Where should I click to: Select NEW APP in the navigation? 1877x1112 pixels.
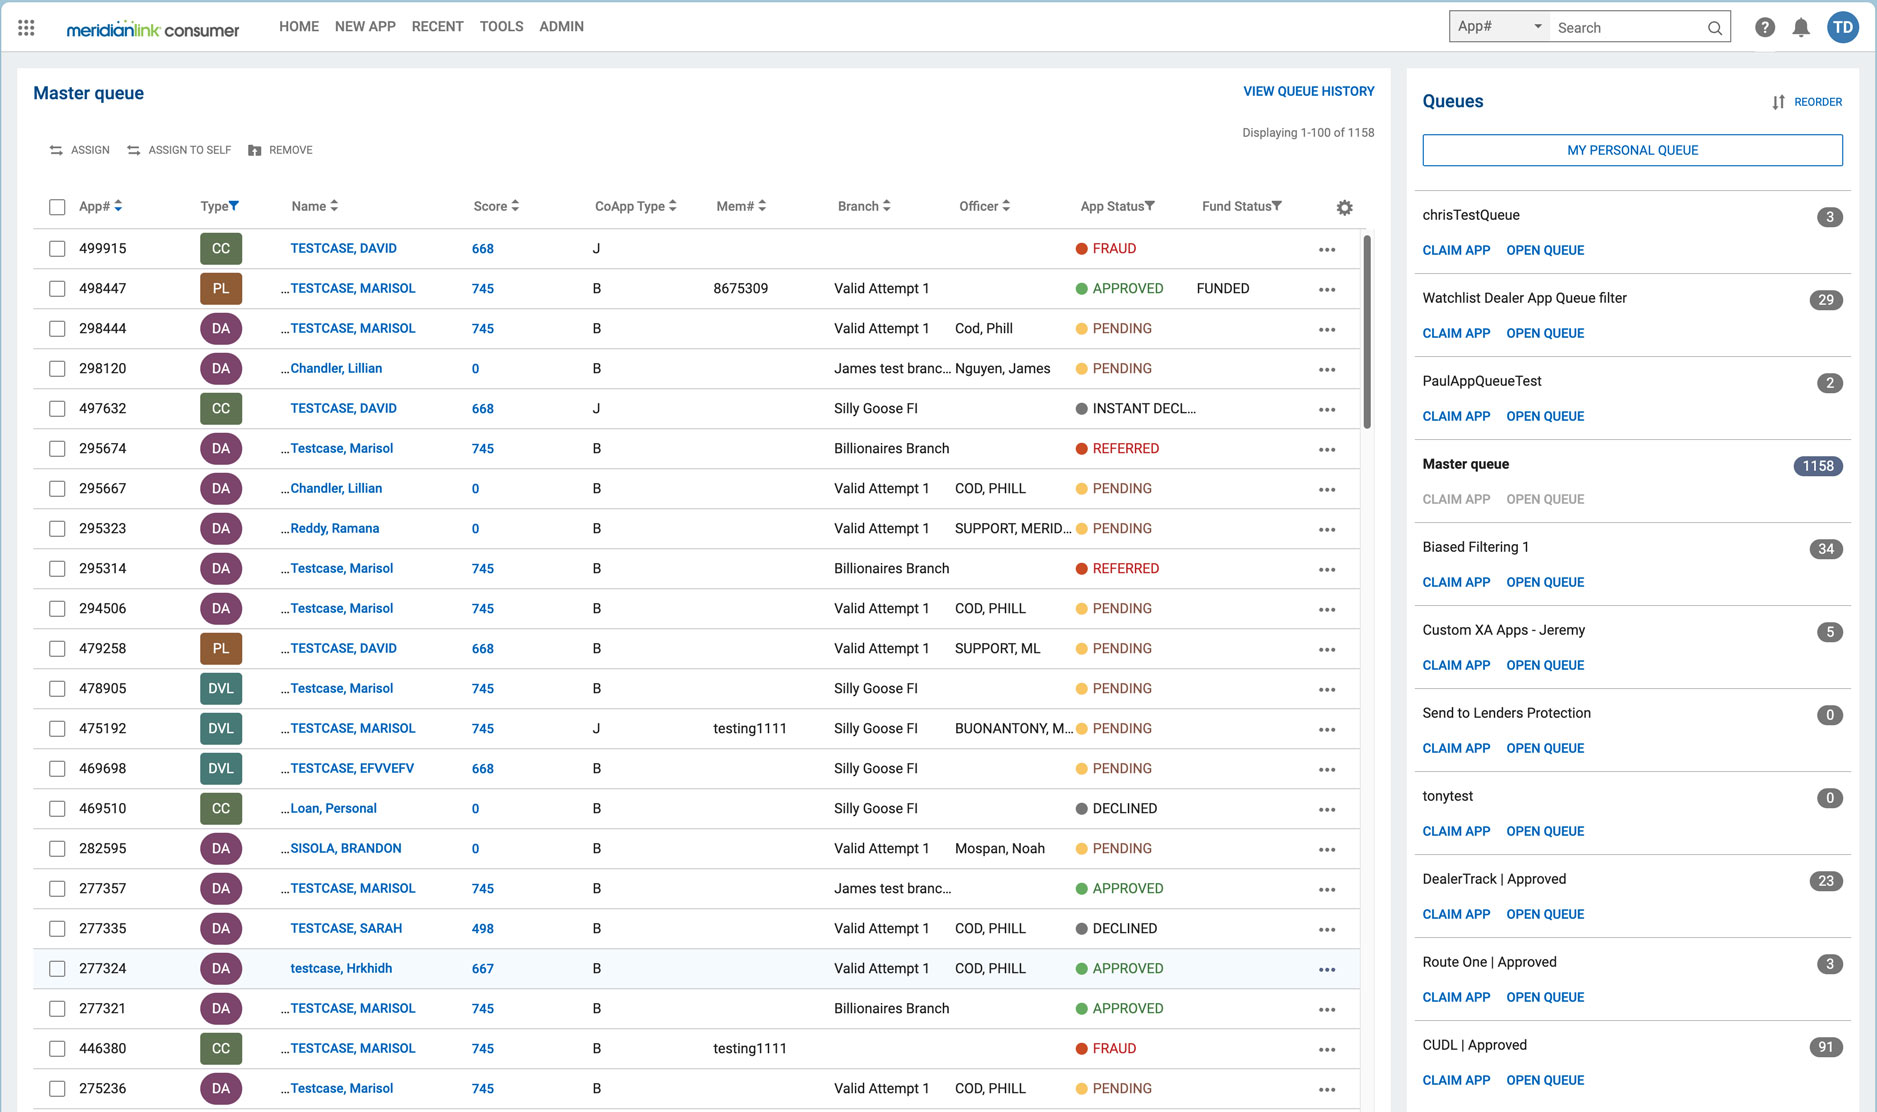pyautogui.click(x=364, y=27)
